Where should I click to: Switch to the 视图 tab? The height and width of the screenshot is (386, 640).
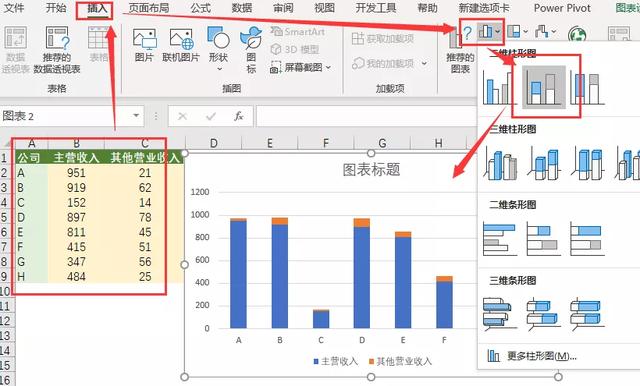pos(324,8)
